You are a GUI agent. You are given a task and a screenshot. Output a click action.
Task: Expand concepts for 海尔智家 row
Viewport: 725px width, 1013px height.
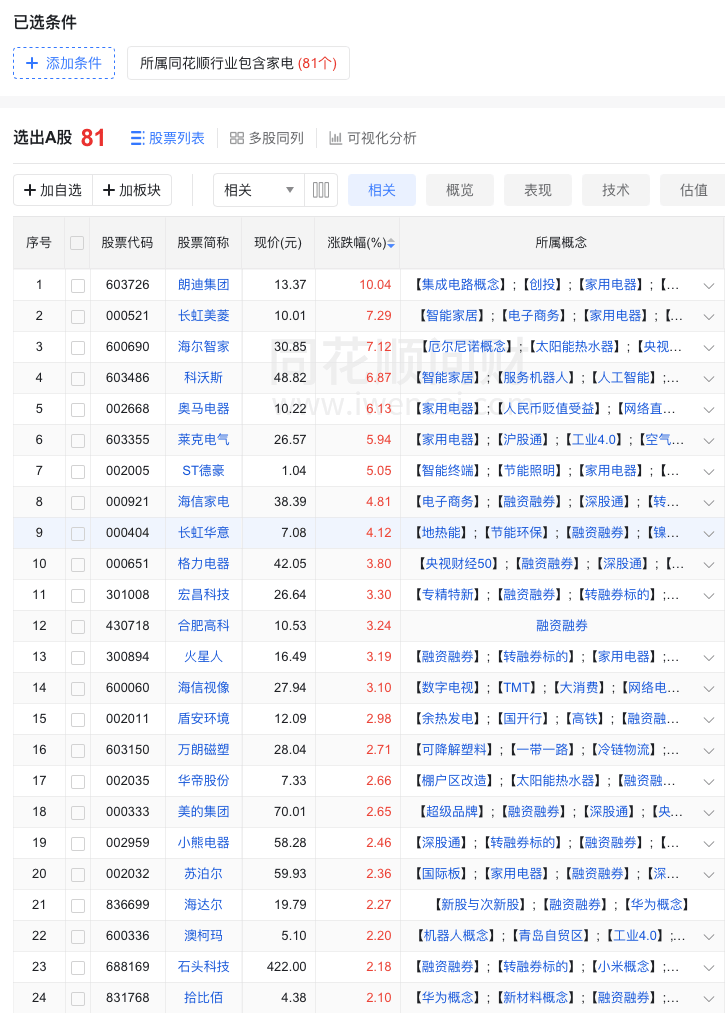709,348
